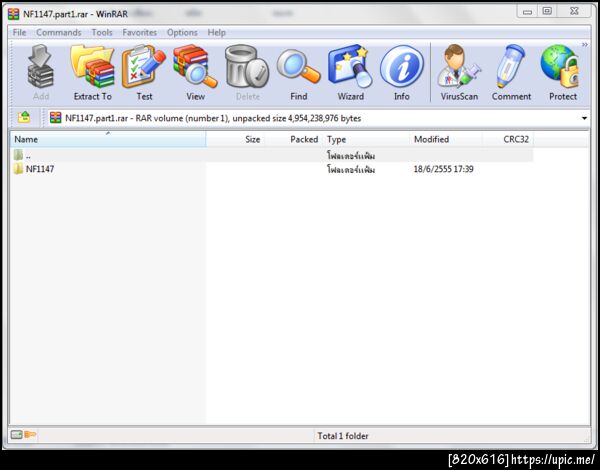Sort by the Modified column header
This screenshot has width=600, height=470.
(446, 139)
